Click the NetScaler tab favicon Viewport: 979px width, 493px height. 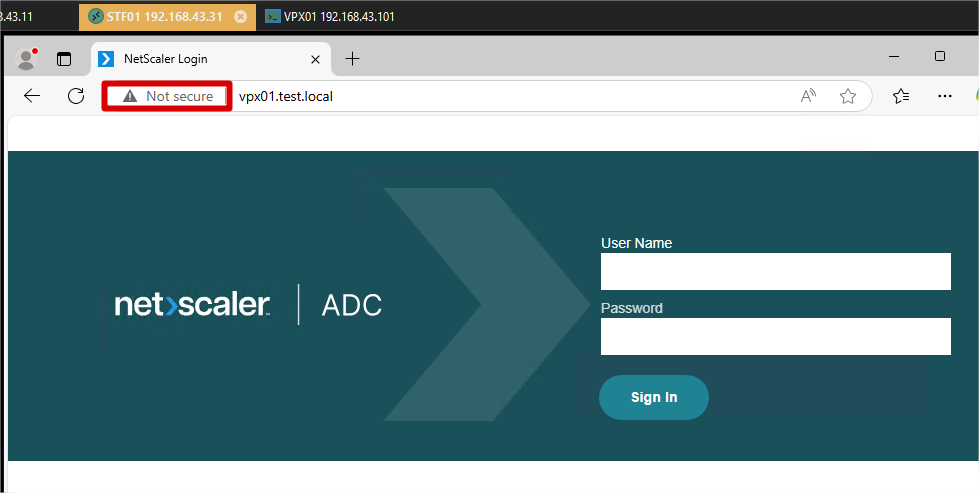click(106, 59)
